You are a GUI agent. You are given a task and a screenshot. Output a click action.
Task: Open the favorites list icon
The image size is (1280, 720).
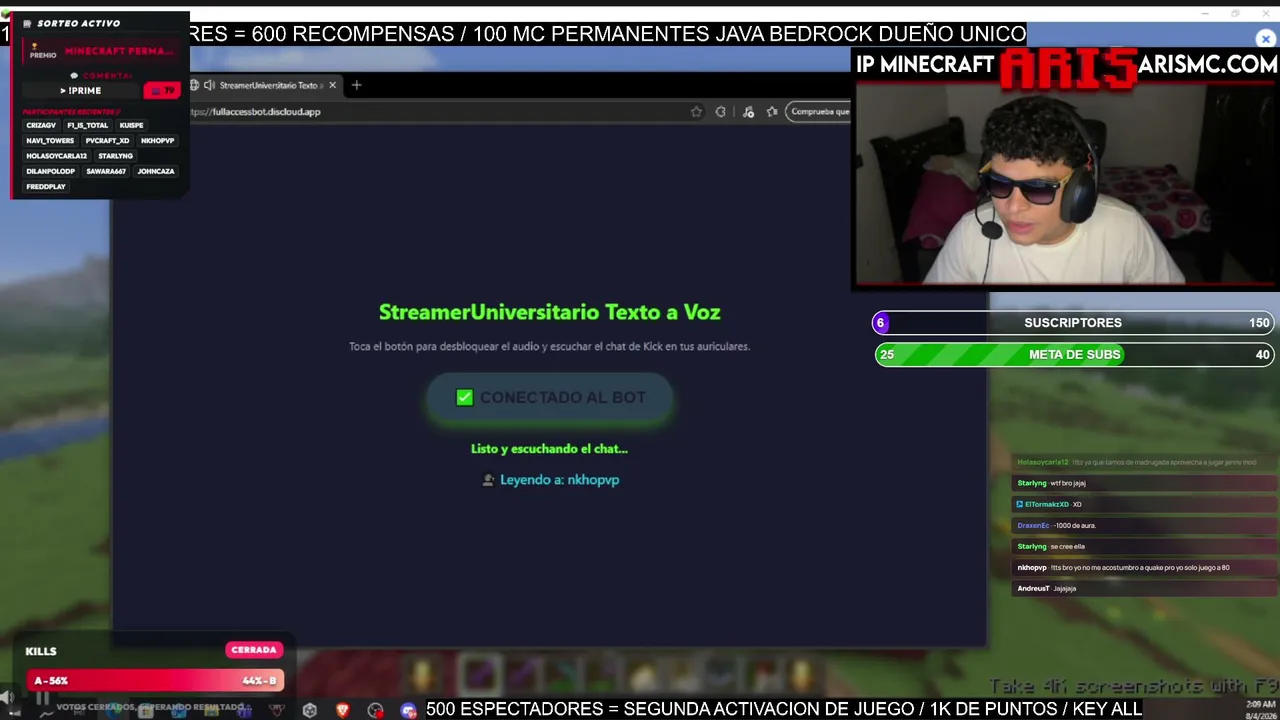[x=772, y=112]
